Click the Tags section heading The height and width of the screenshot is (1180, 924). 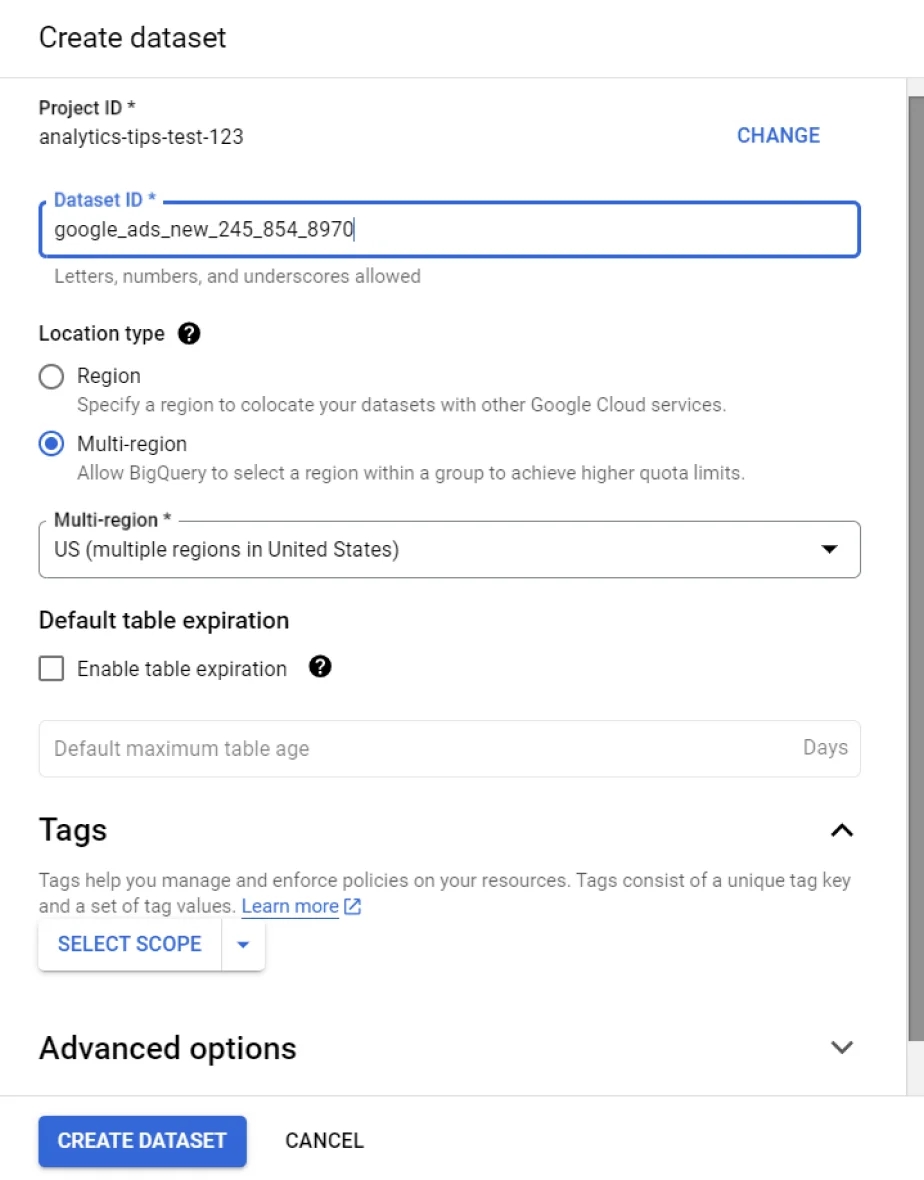tap(73, 830)
